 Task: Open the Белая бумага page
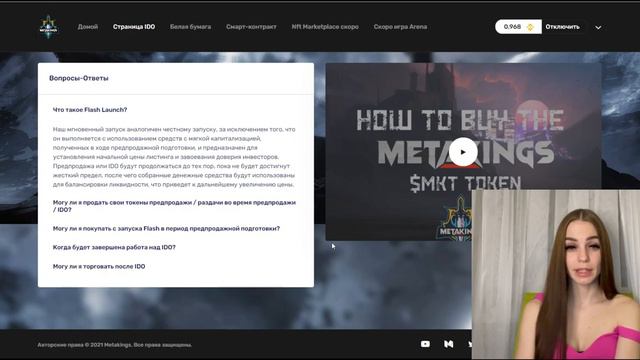tap(191, 27)
